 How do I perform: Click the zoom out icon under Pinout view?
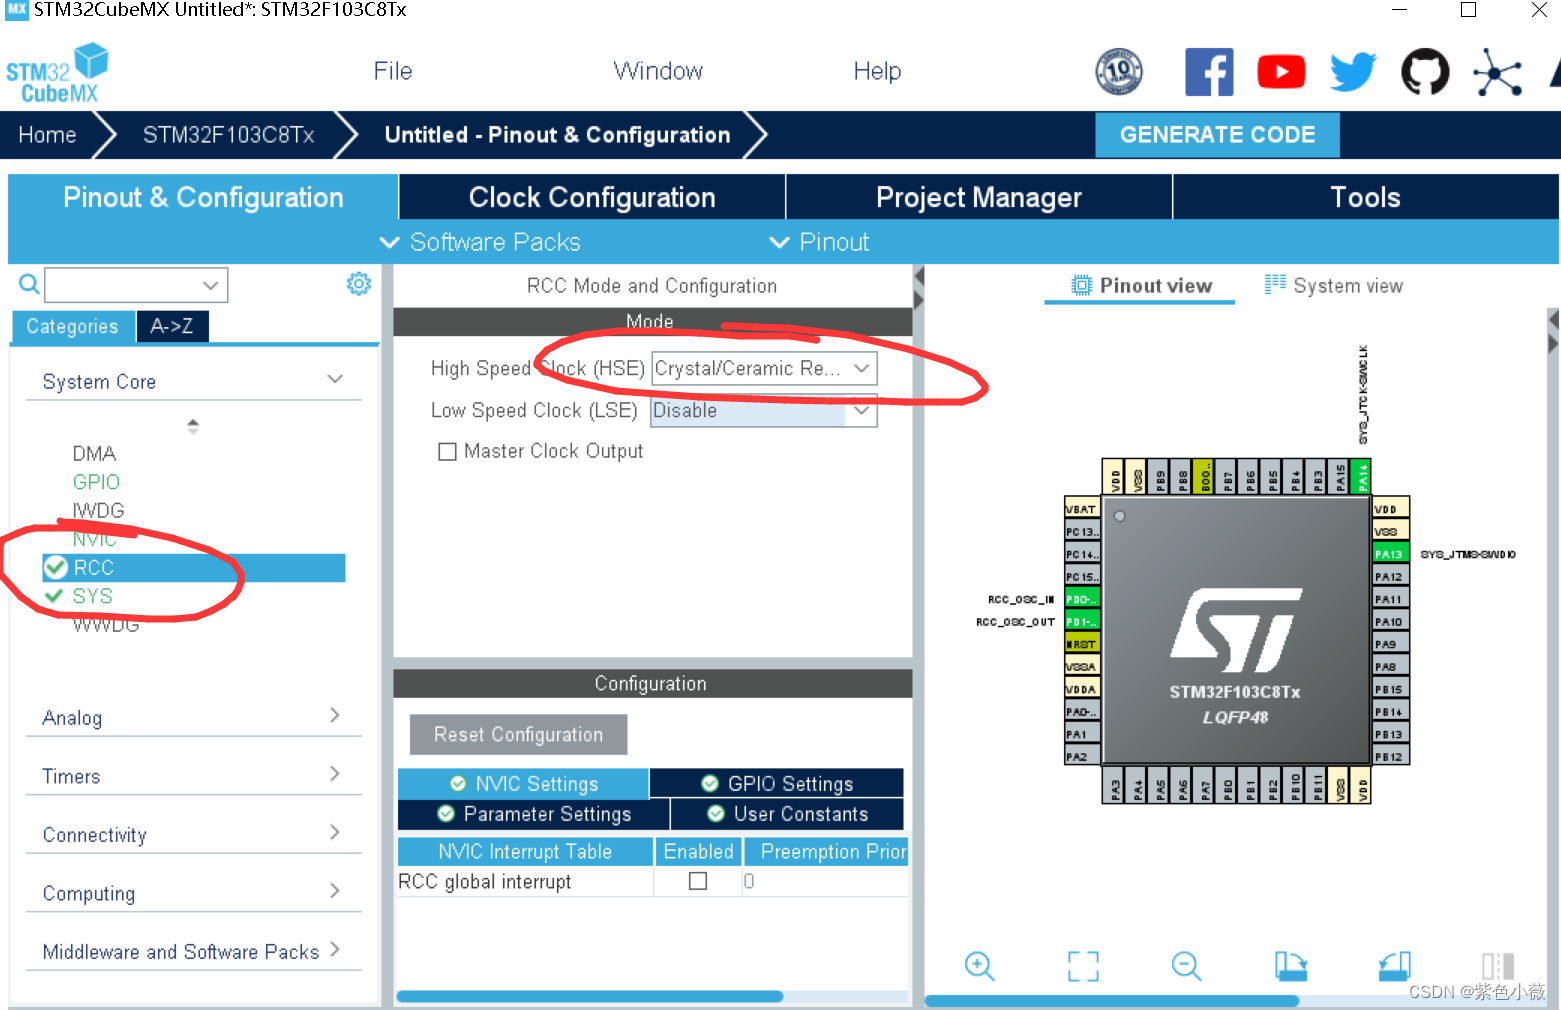pos(1185,966)
